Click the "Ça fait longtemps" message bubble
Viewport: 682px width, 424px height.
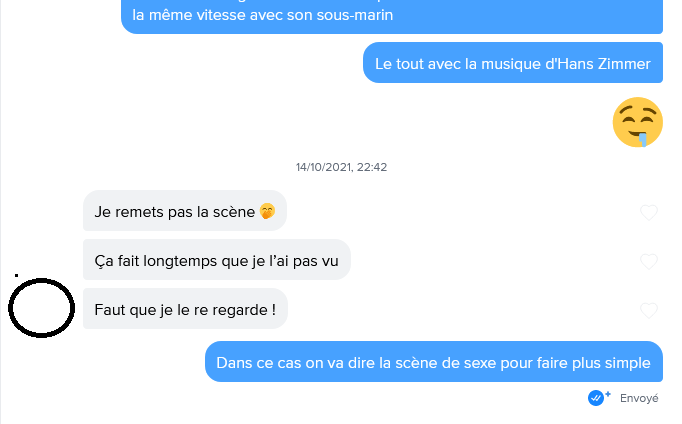pos(216,260)
